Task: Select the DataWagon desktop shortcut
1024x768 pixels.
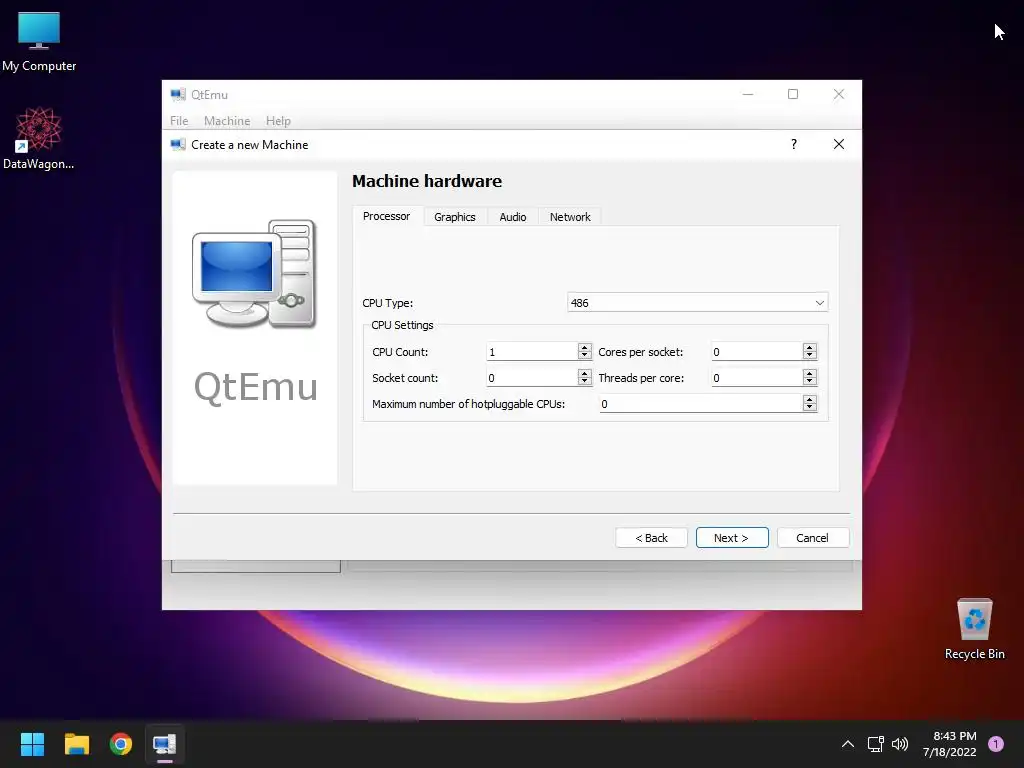Action: pos(39,138)
